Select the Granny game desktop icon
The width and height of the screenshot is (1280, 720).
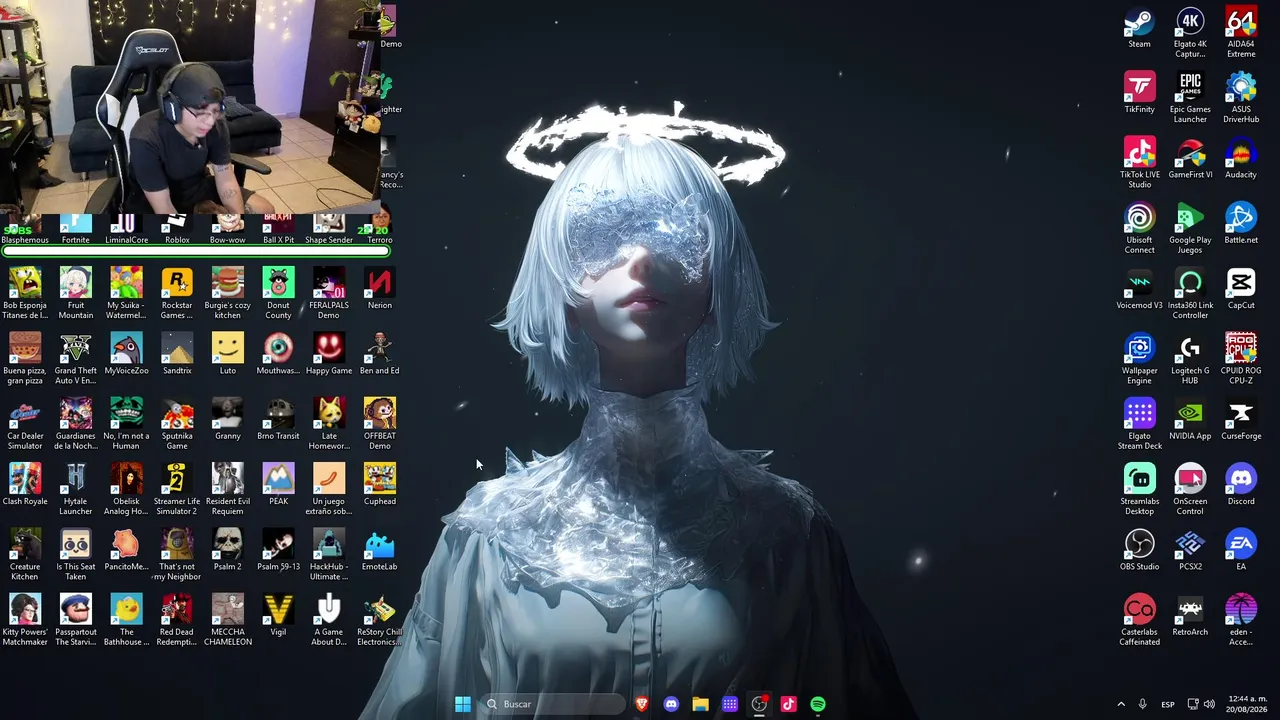[228, 419]
